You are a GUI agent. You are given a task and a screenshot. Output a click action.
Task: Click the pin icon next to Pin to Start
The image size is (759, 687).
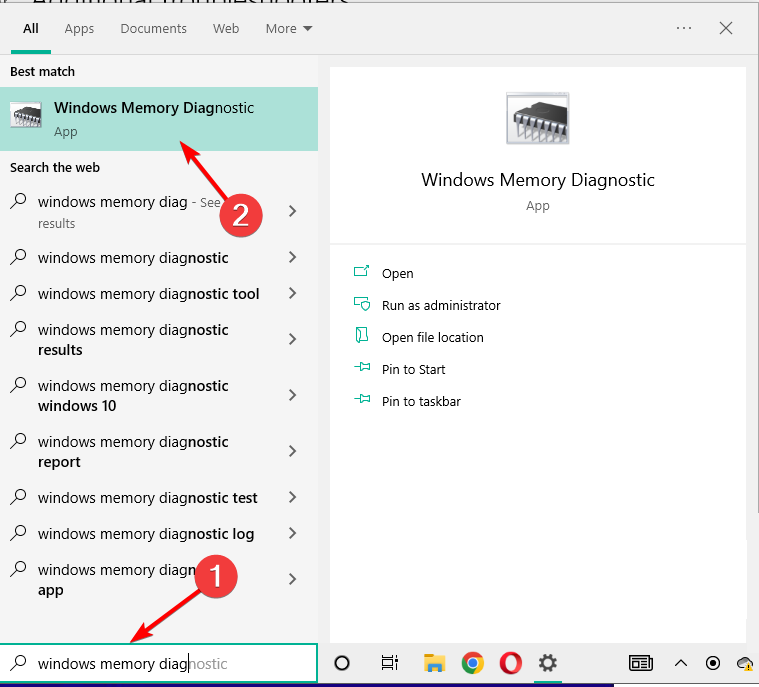362,367
